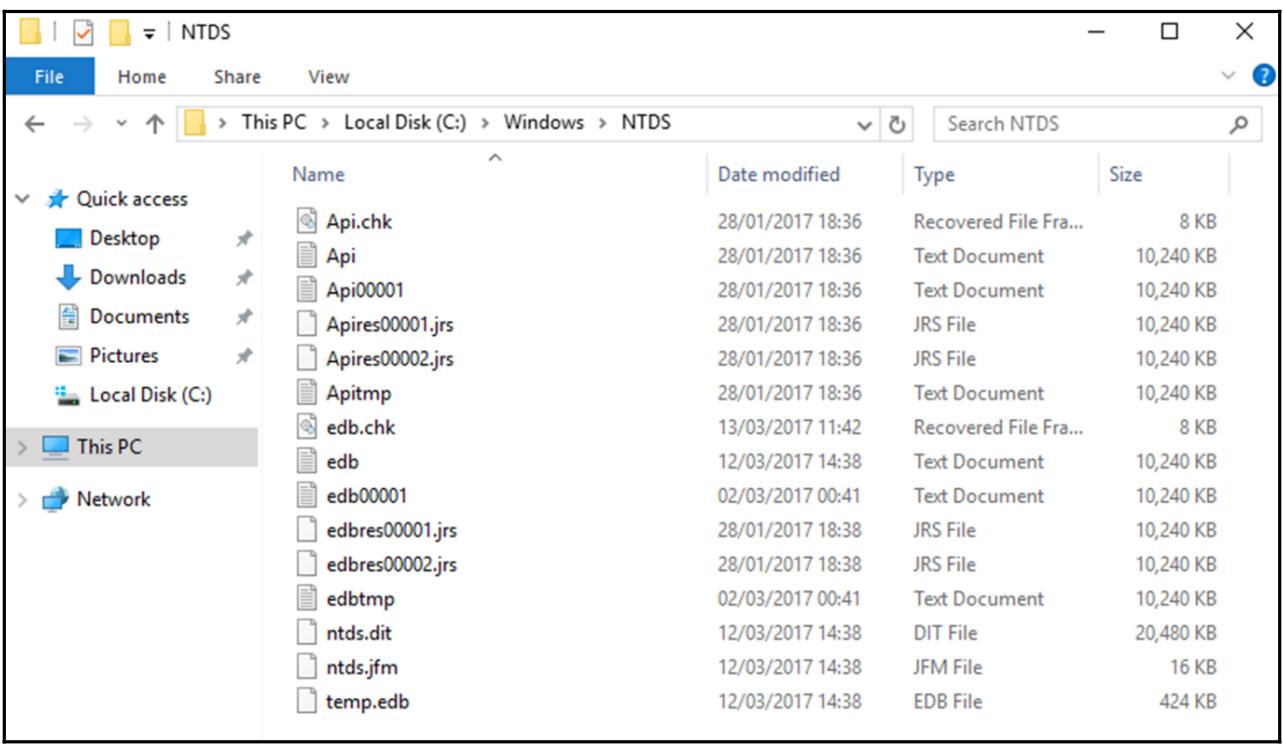
Task: Click the Refresh icon beside address bar
Action: (897, 124)
